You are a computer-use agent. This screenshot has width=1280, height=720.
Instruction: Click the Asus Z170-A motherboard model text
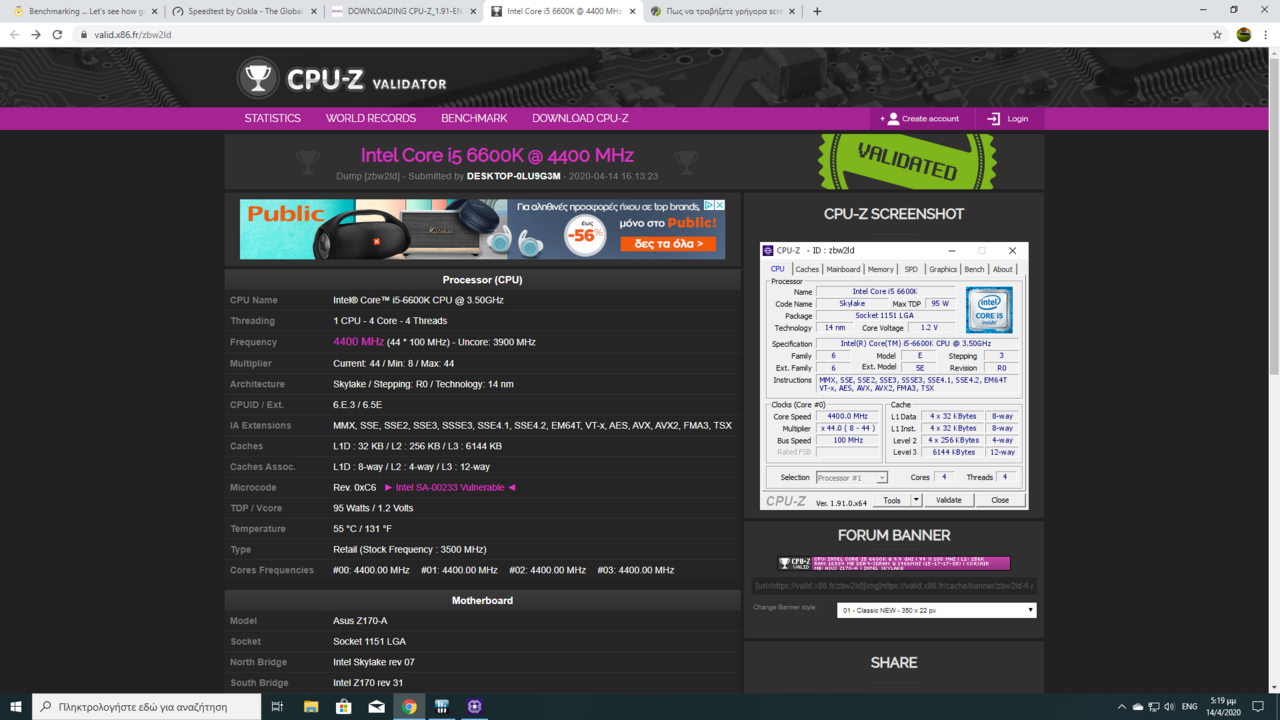[x=360, y=621]
